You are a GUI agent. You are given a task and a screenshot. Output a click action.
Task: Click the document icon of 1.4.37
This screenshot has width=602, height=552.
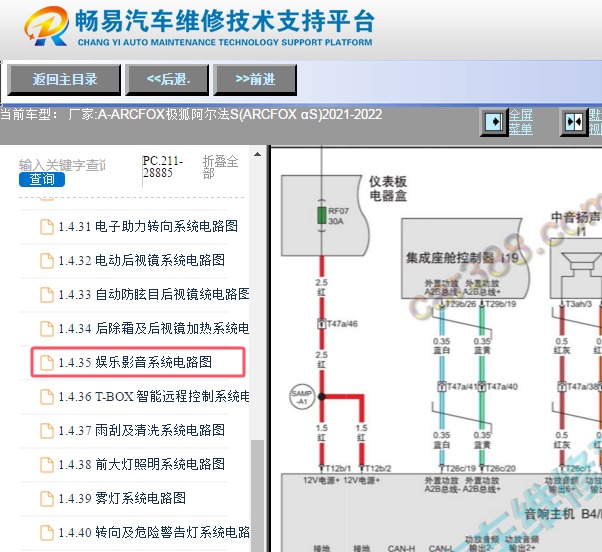[47, 431]
